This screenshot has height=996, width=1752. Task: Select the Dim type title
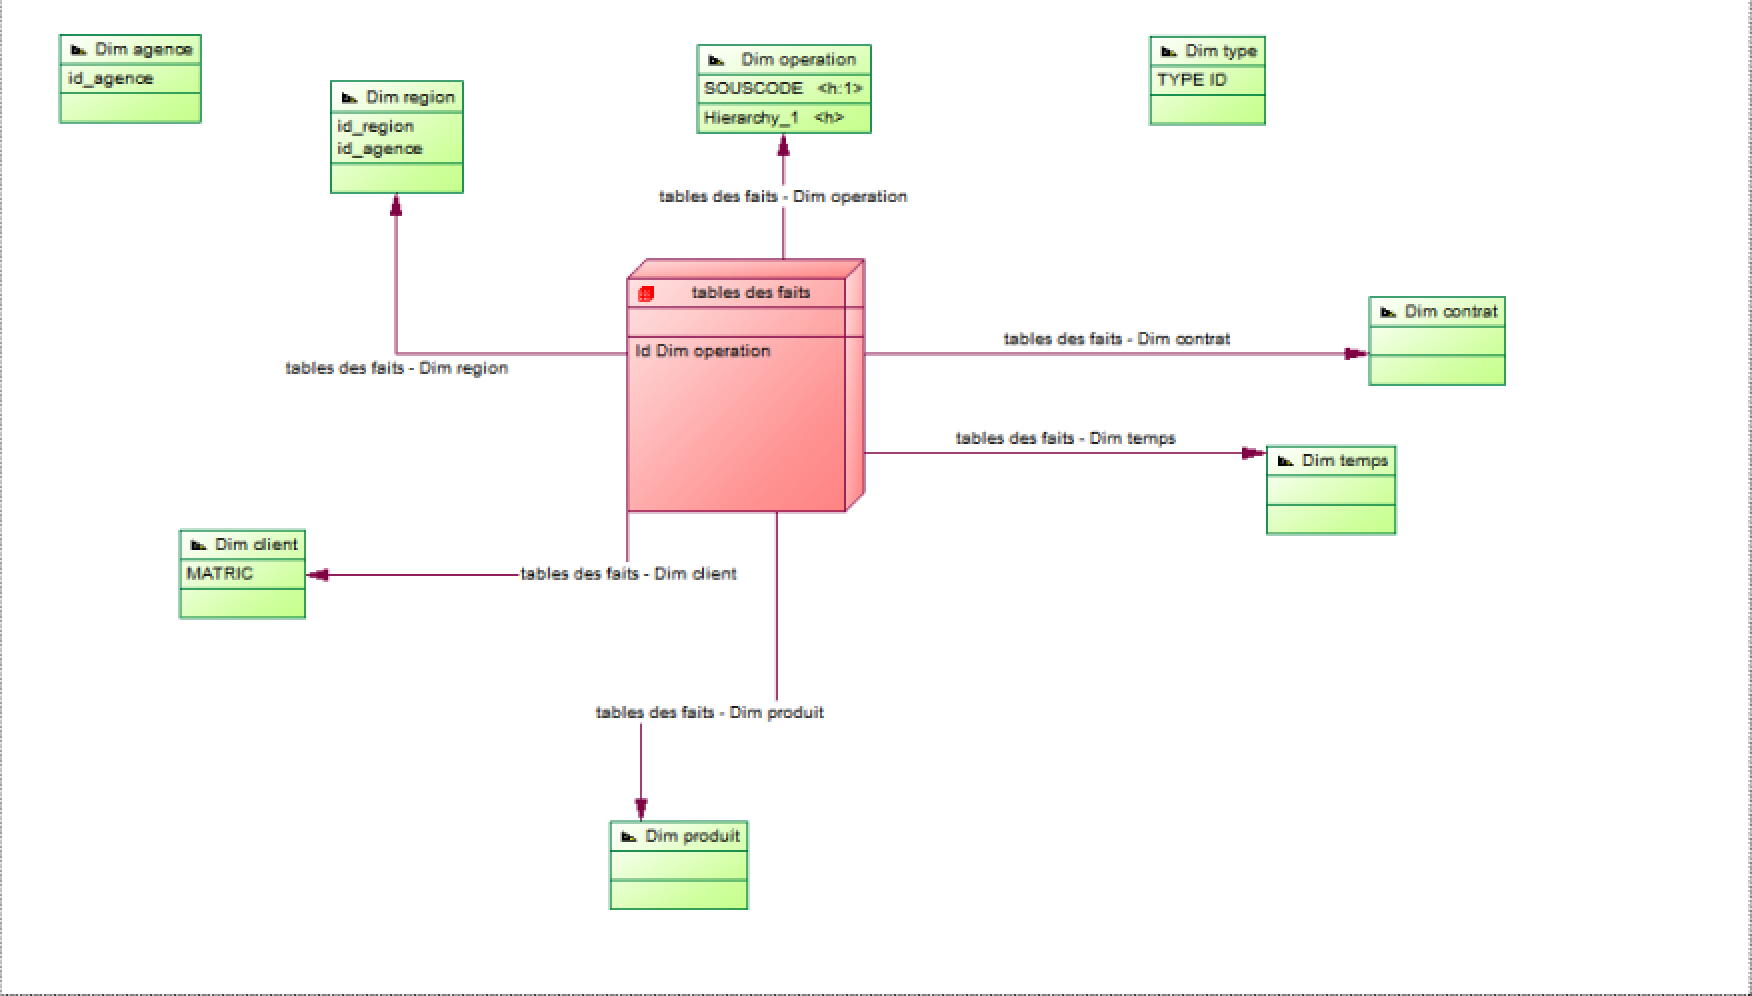(x=1221, y=50)
